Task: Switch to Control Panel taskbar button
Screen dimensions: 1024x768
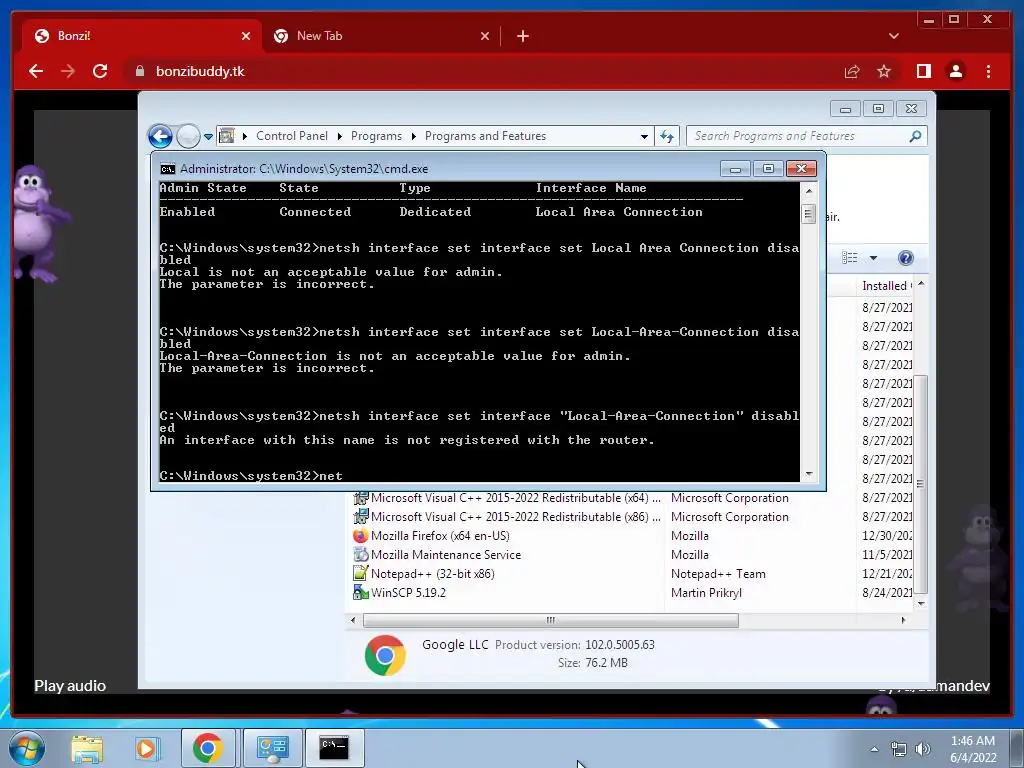Action: point(272,748)
